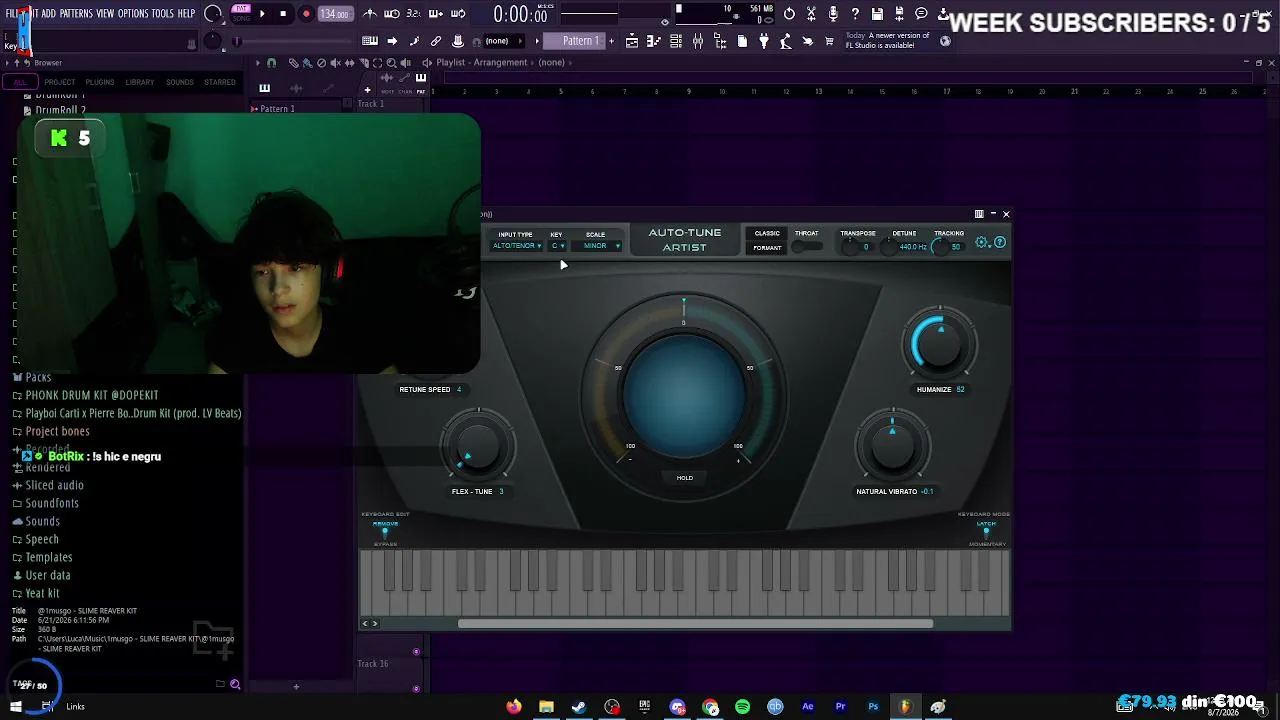This screenshot has width=1280, height=720.
Task: Toggle the metronome icon
Action: [x=370, y=14]
